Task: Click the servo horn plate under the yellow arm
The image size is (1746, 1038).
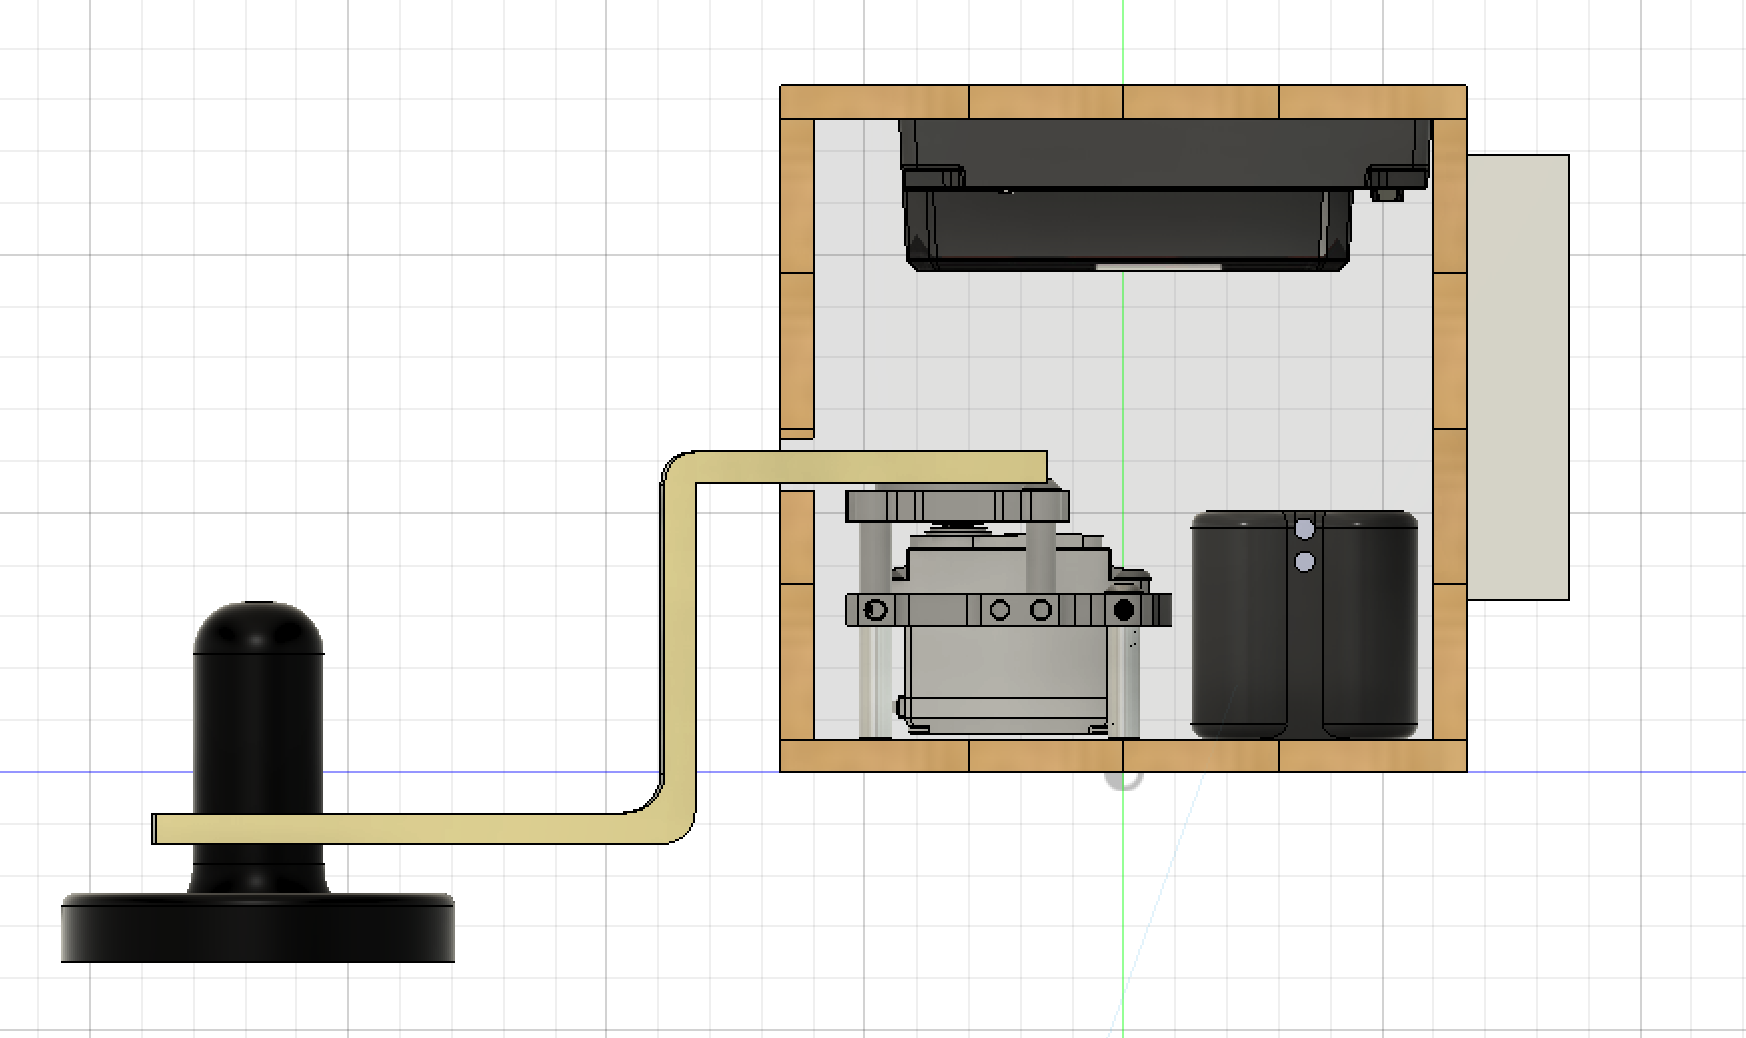Action: [x=957, y=504]
